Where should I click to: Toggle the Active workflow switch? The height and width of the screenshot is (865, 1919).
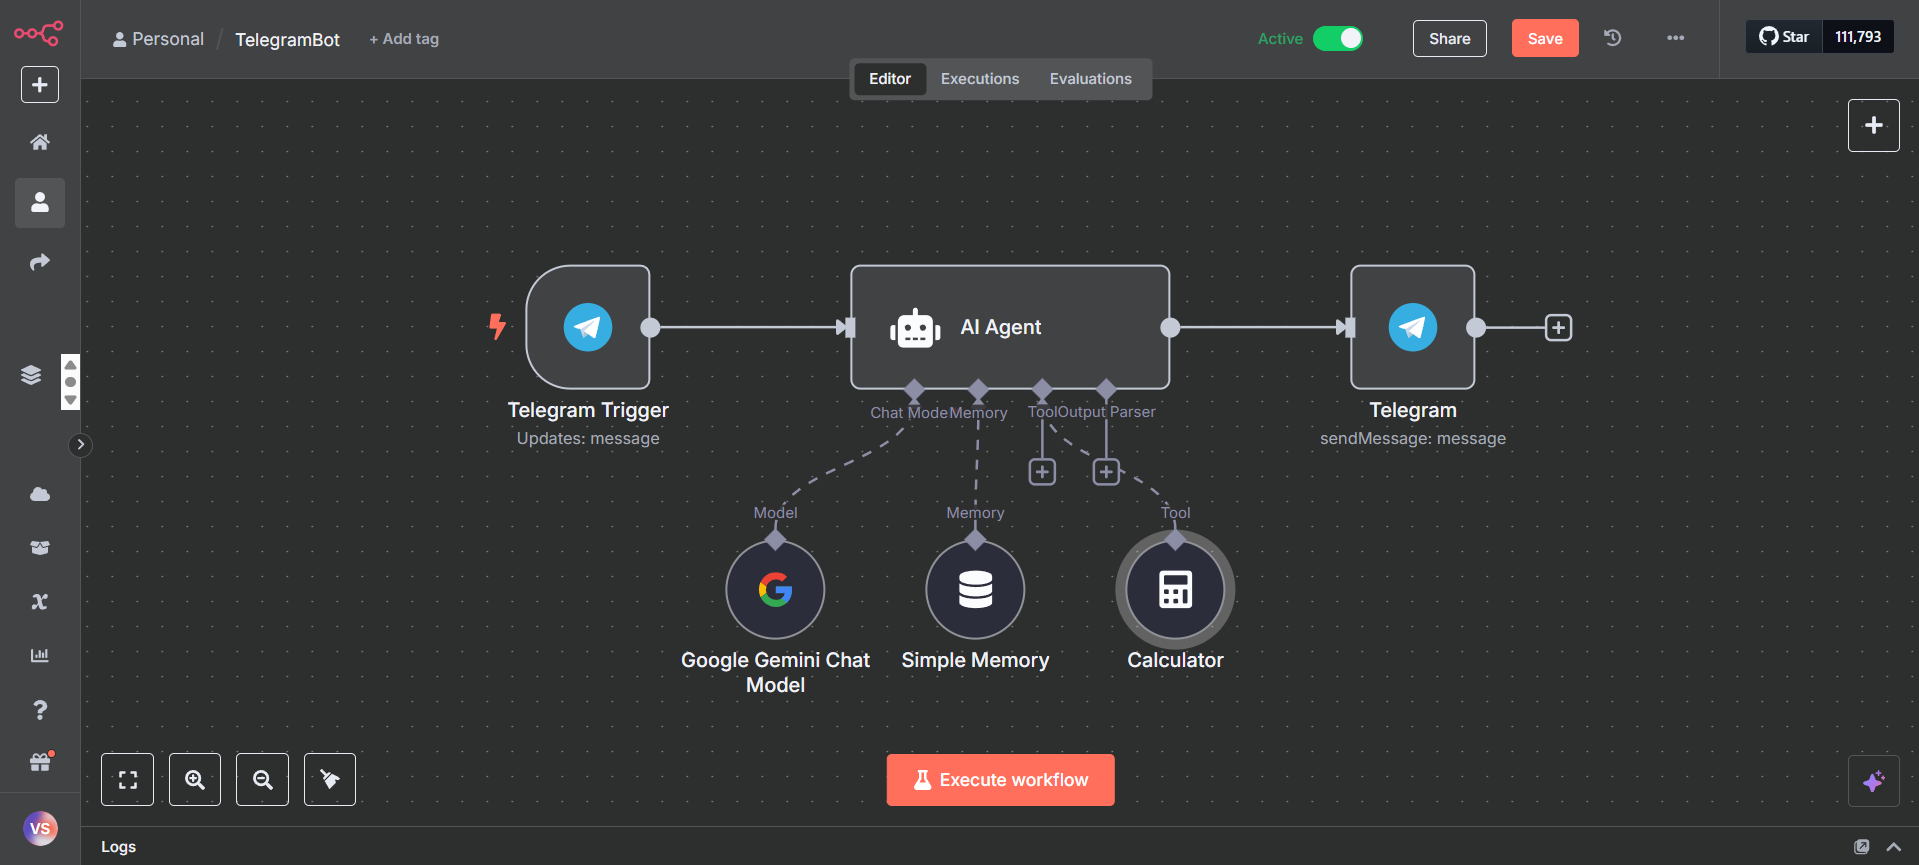point(1338,38)
